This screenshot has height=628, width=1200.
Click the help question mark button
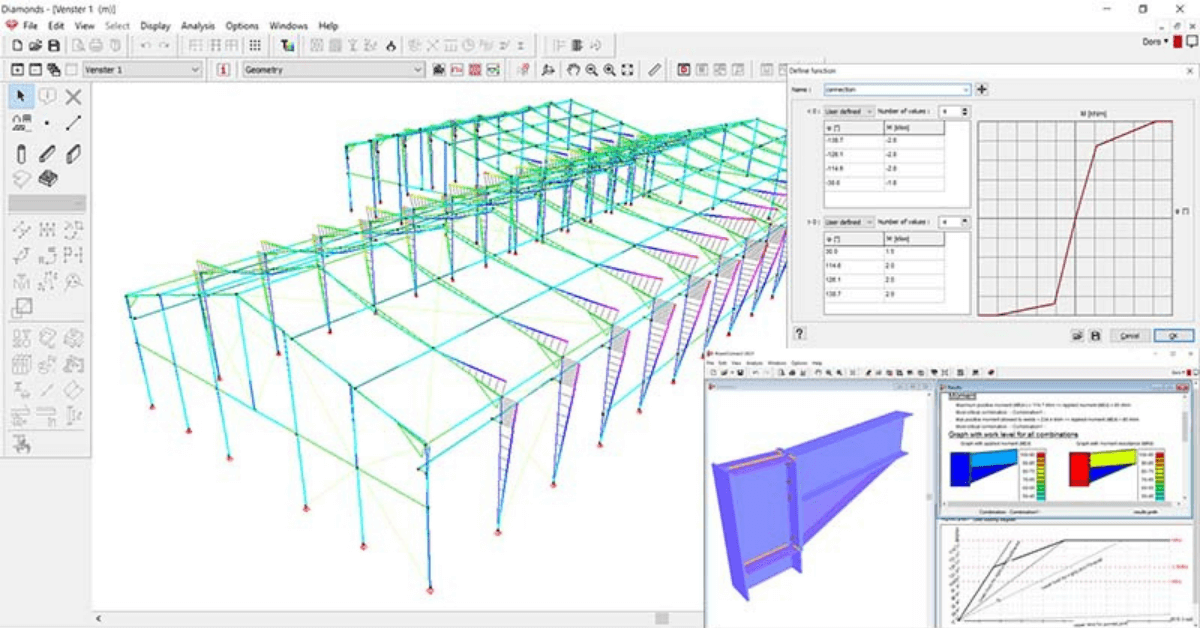click(x=800, y=334)
